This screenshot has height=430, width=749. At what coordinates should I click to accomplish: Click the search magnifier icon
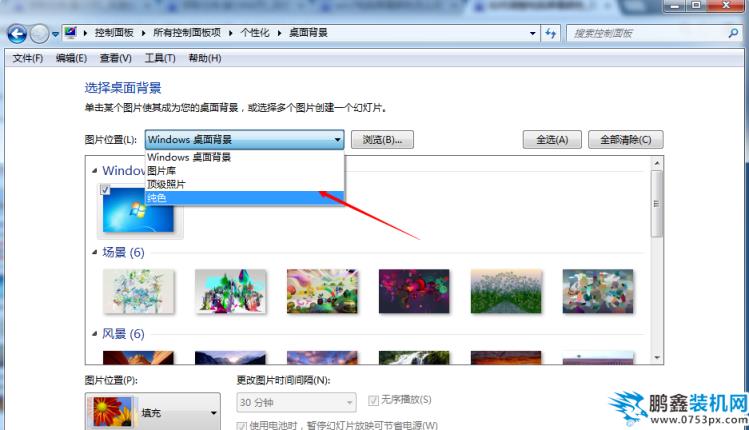click(733, 33)
